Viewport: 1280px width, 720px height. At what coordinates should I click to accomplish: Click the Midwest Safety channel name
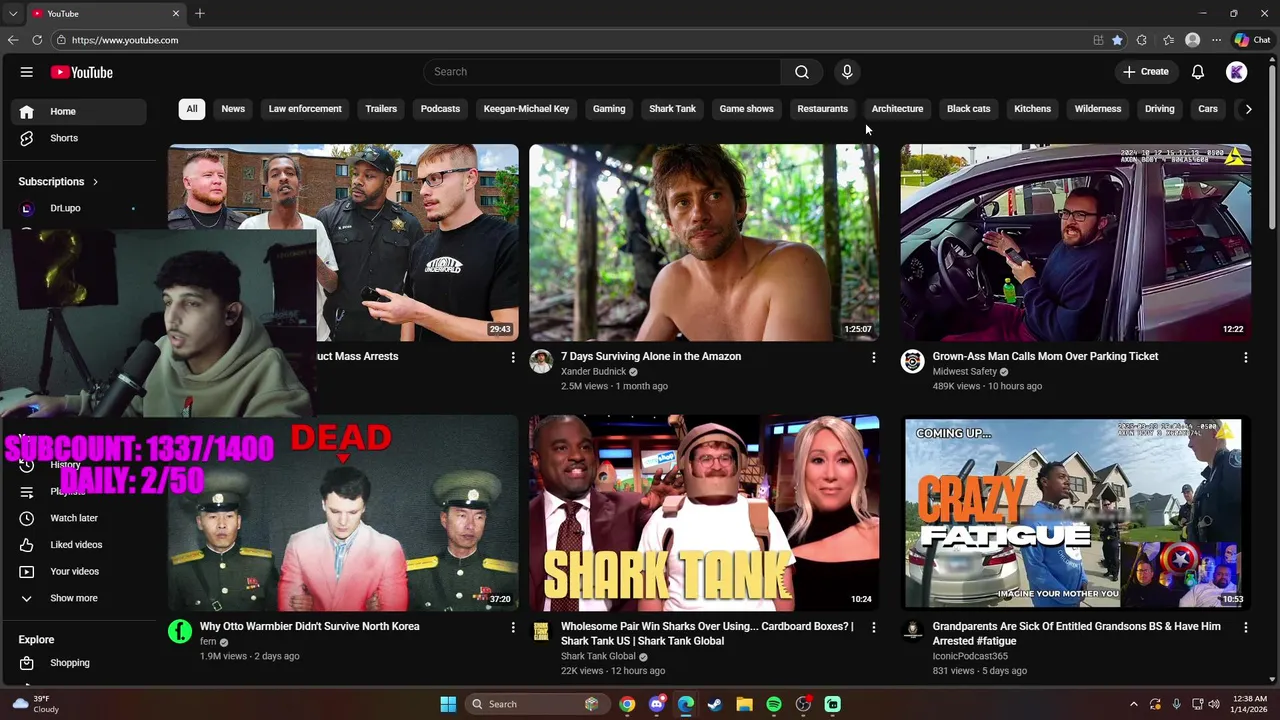pyautogui.click(x=965, y=372)
